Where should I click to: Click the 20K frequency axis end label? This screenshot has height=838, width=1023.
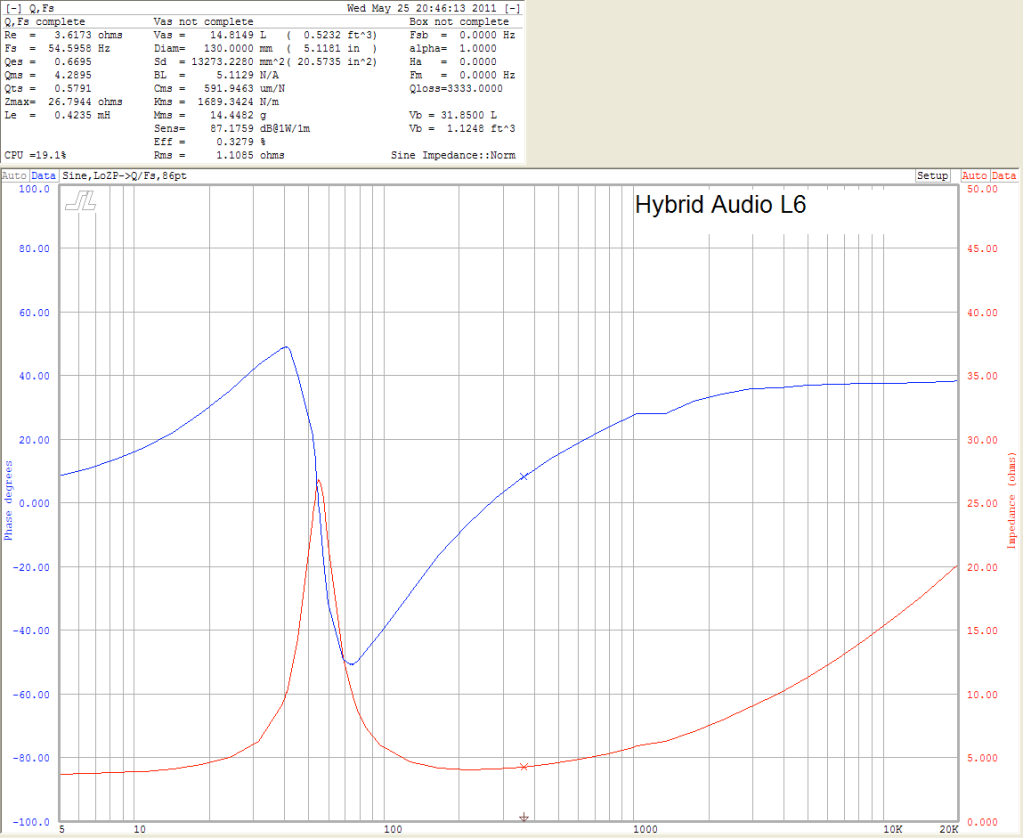949,830
